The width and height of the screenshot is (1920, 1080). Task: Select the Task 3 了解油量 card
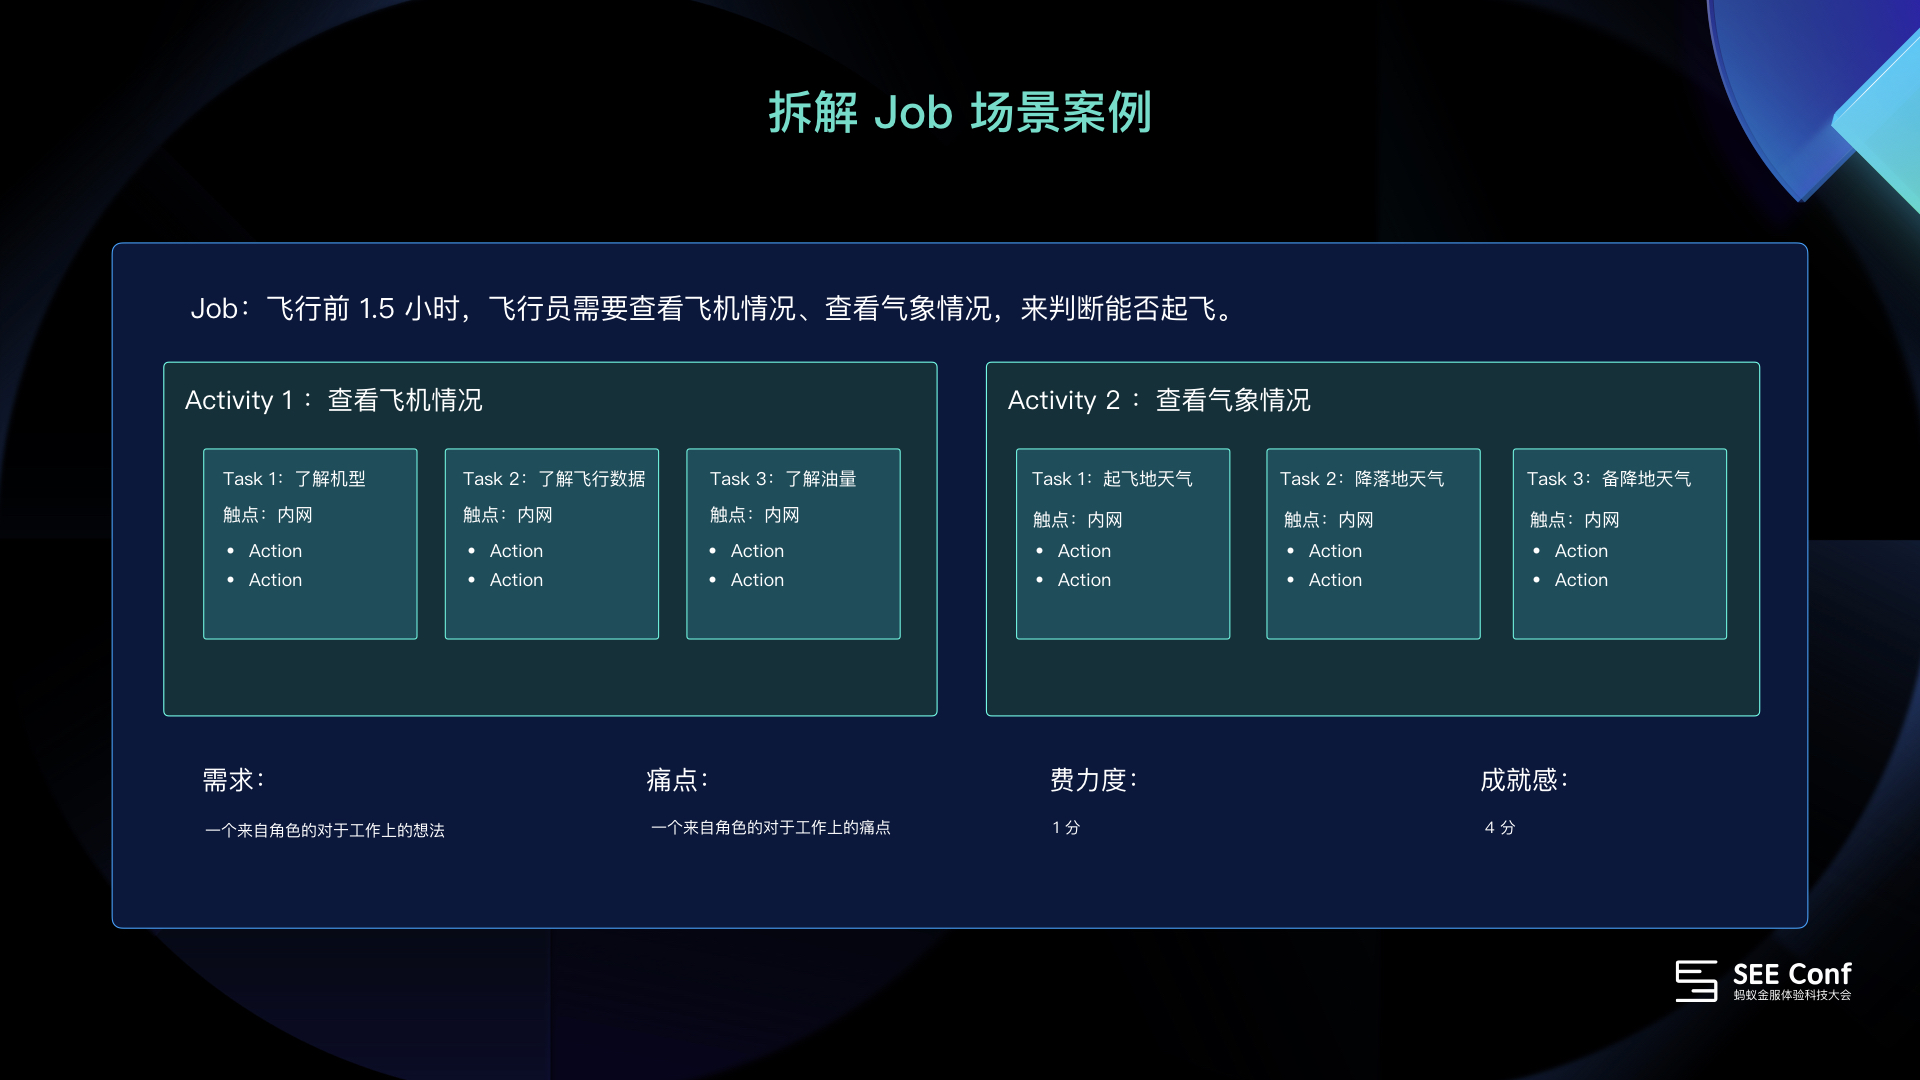tap(793, 543)
